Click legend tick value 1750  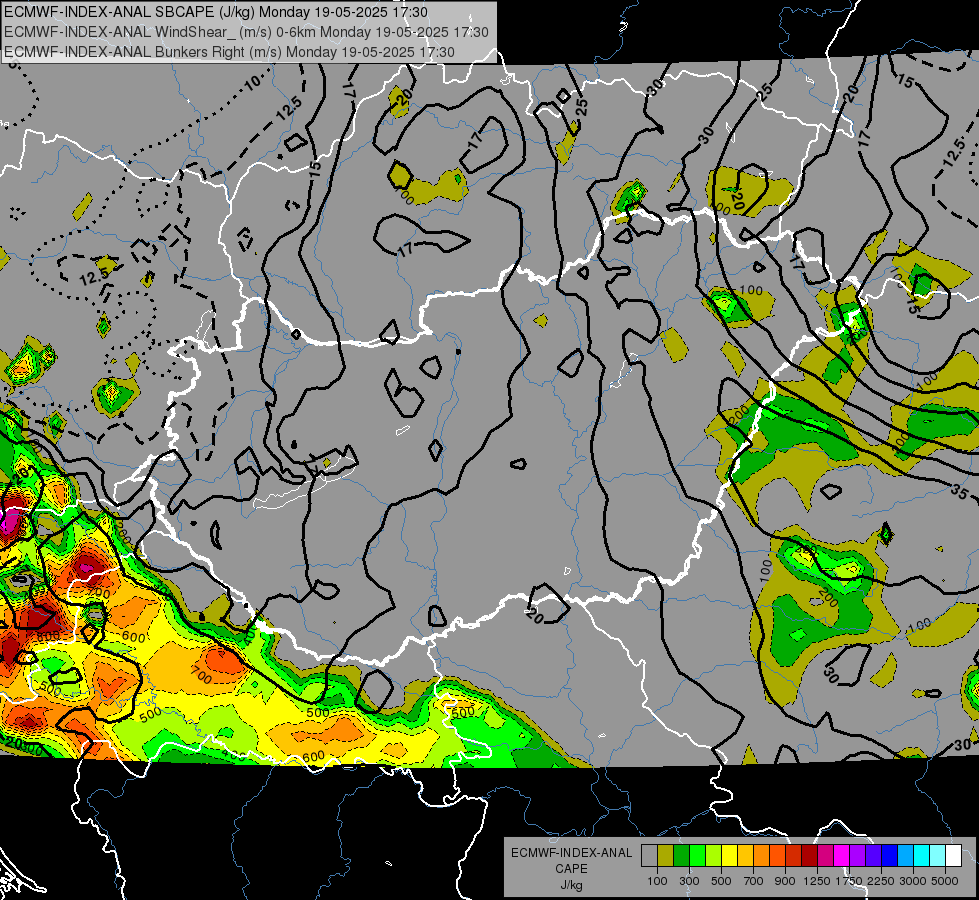(x=849, y=881)
